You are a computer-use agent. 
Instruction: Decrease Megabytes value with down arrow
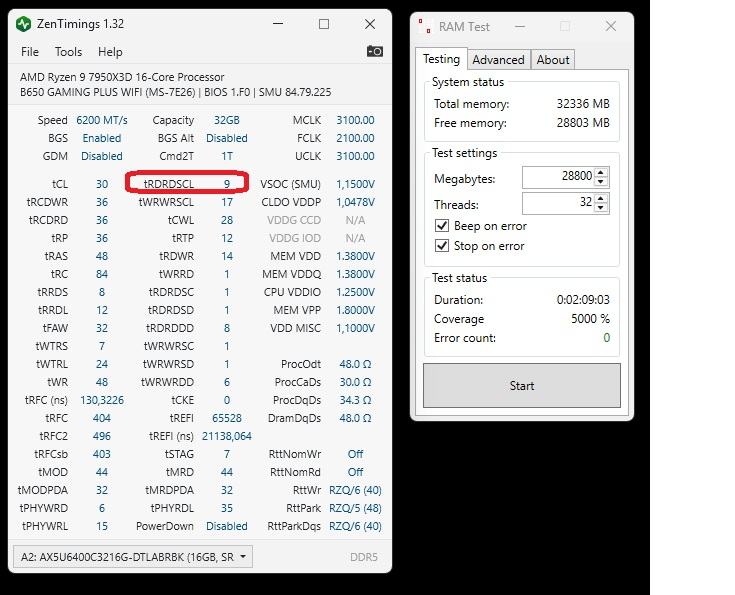(601, 183)
